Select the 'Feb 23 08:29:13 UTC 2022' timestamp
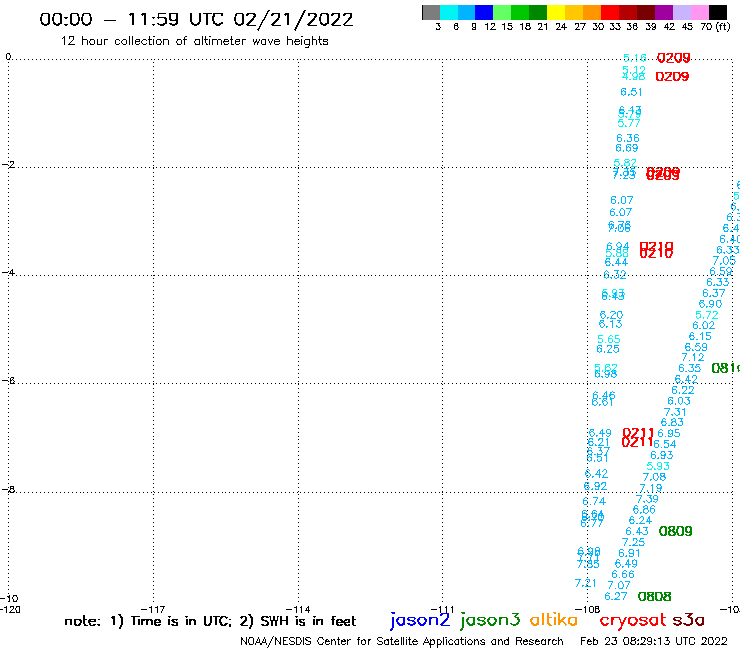The height and width of the screenshot is (650, 740). [654, 642]
